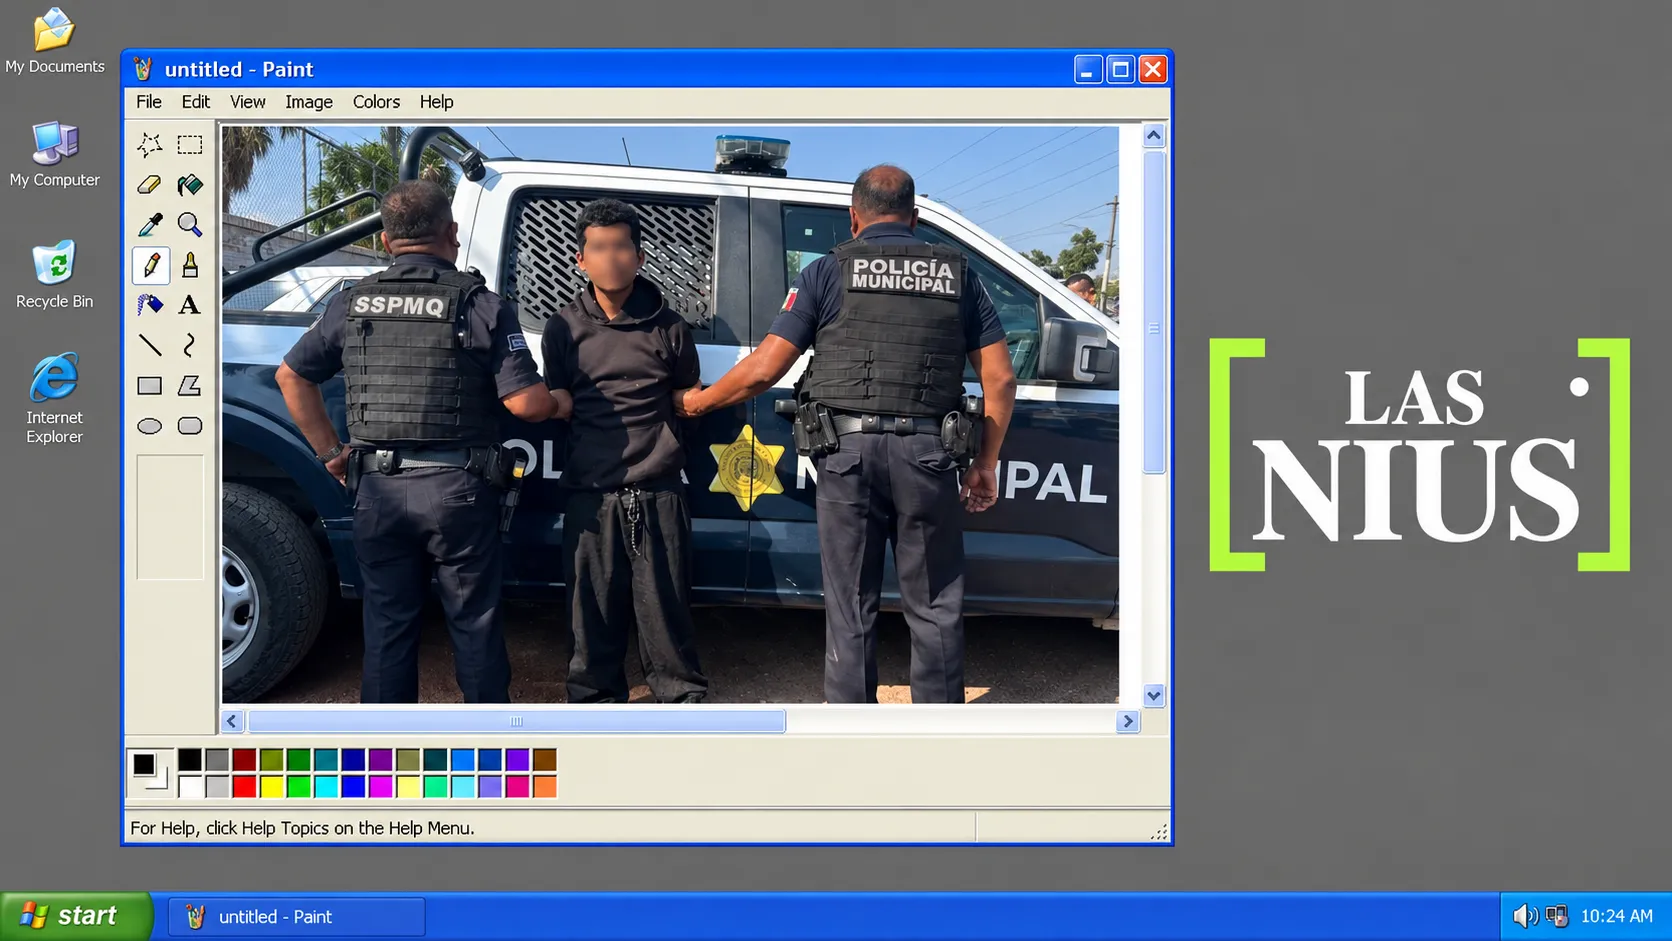Open the File menu
This screenshot has height=941, width=1672.
149,102
